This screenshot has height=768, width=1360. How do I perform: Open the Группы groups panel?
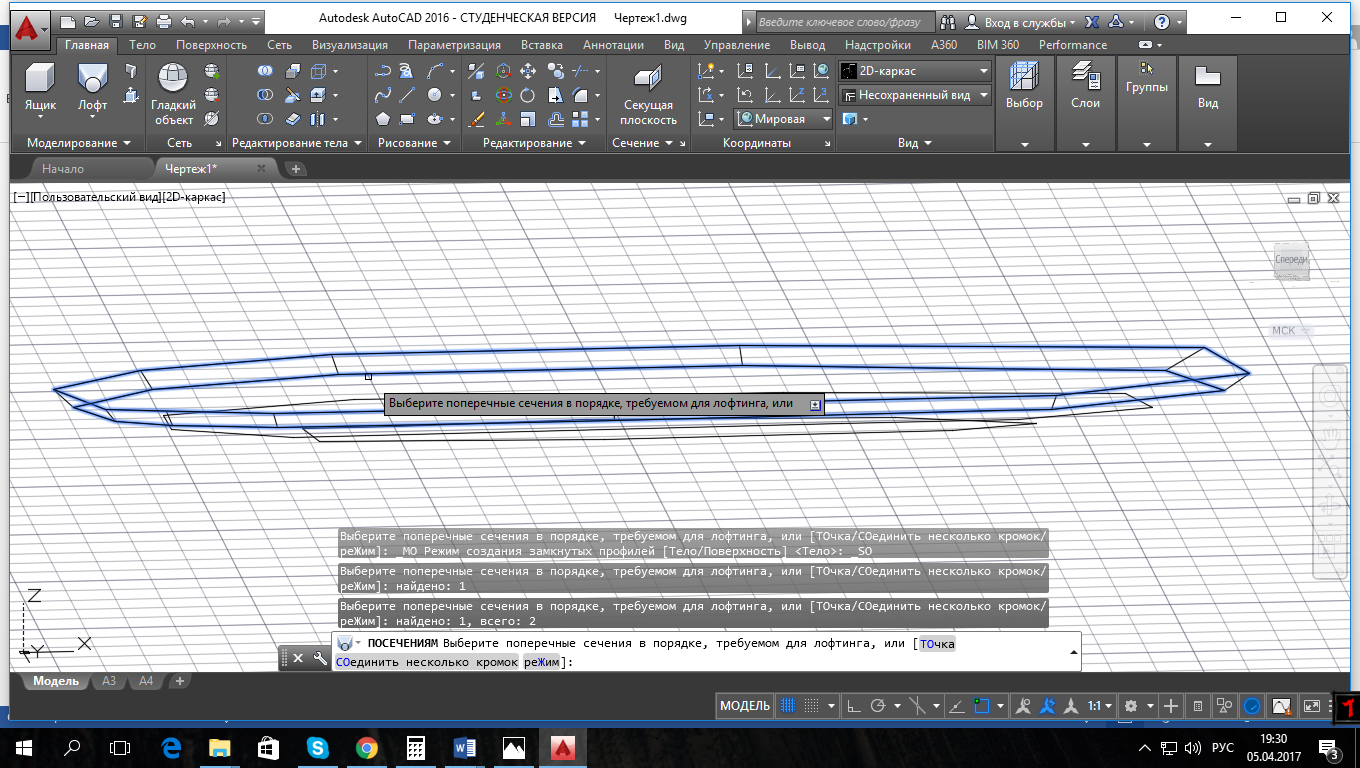(1146, 68)
